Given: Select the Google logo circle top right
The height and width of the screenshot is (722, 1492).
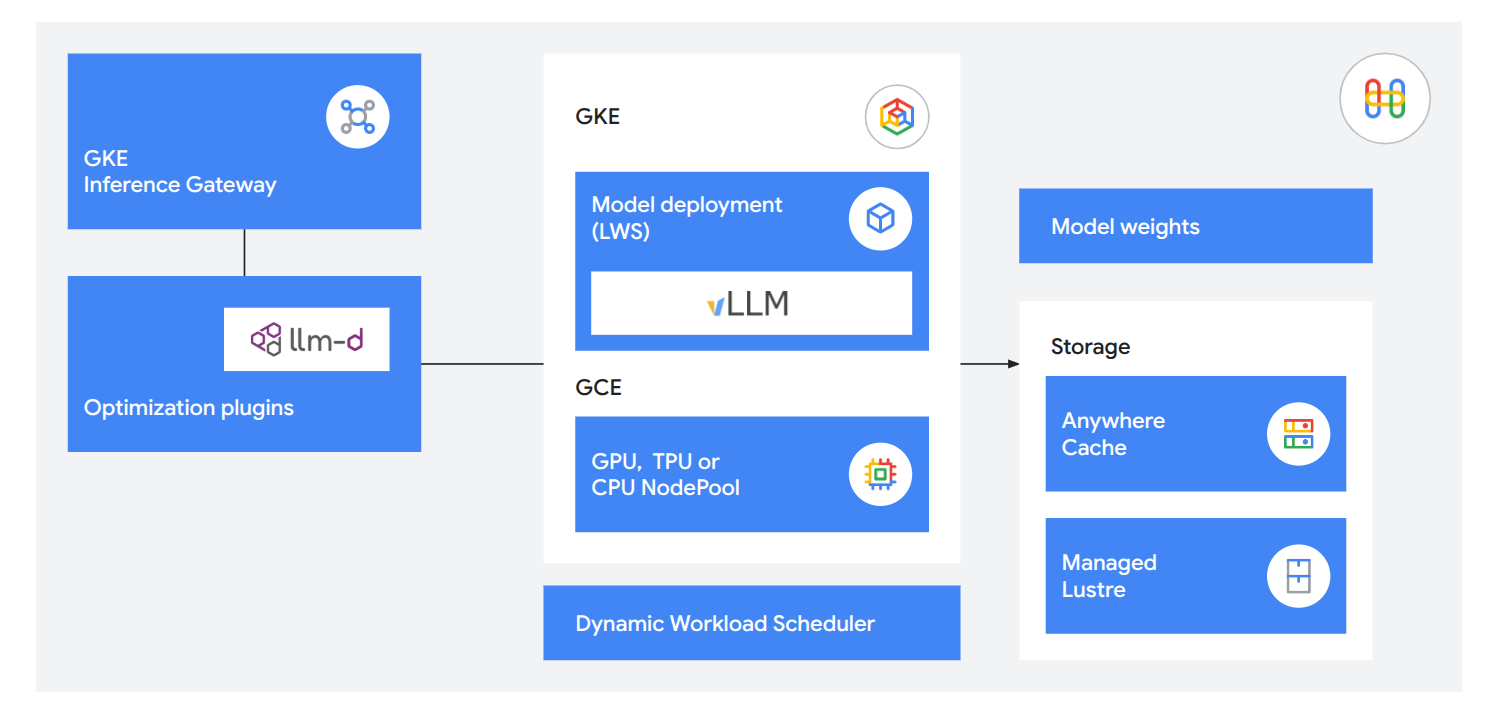Looking at the screenshot, I should pyautogui.click(x=1384, y=98).
